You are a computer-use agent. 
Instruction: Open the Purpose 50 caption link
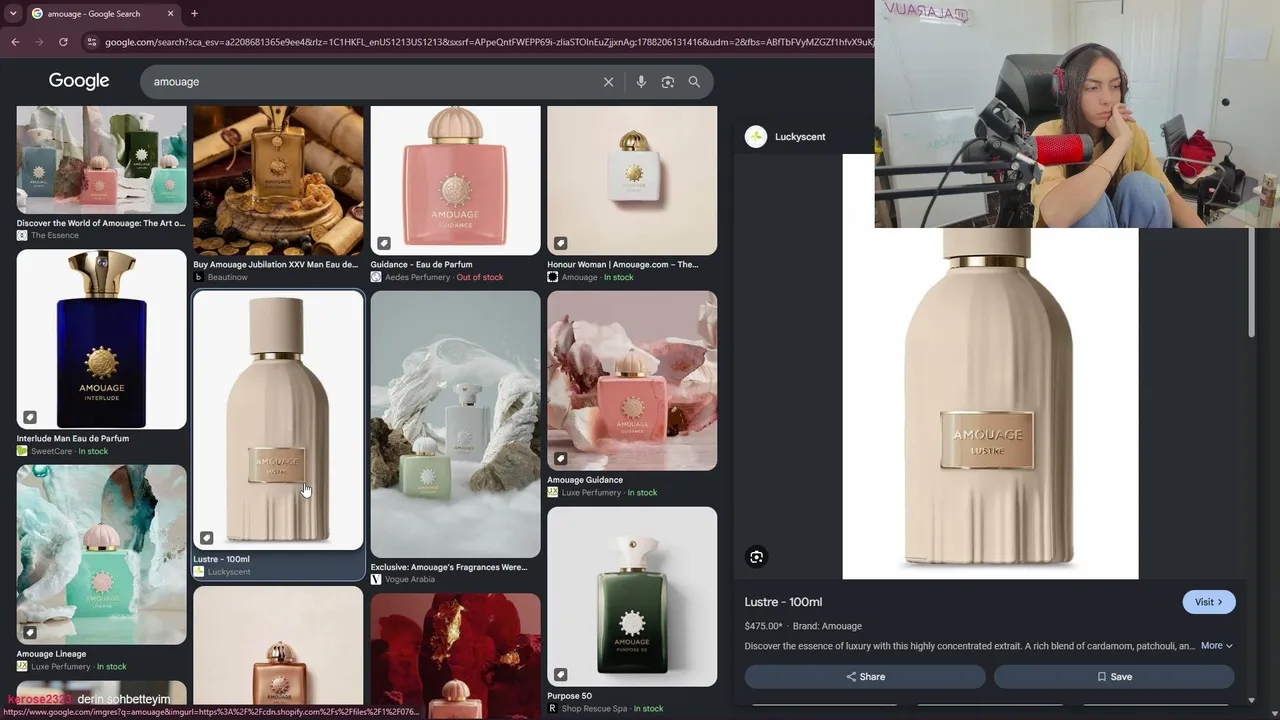569,696
